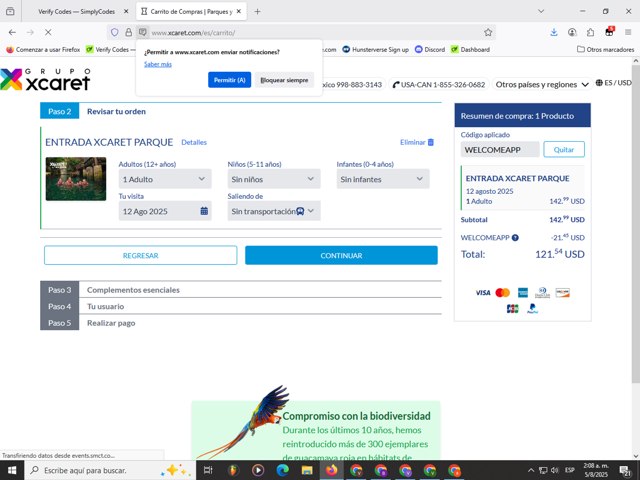Go back using the browser back arrow
This screenshot has width=640, height=480.
pos(12,32)
